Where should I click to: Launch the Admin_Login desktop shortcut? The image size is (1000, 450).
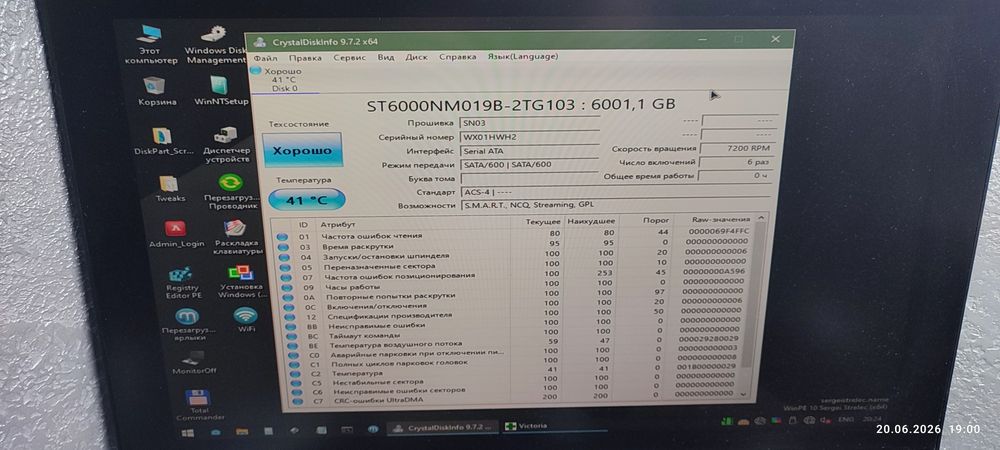pos(177,234)
